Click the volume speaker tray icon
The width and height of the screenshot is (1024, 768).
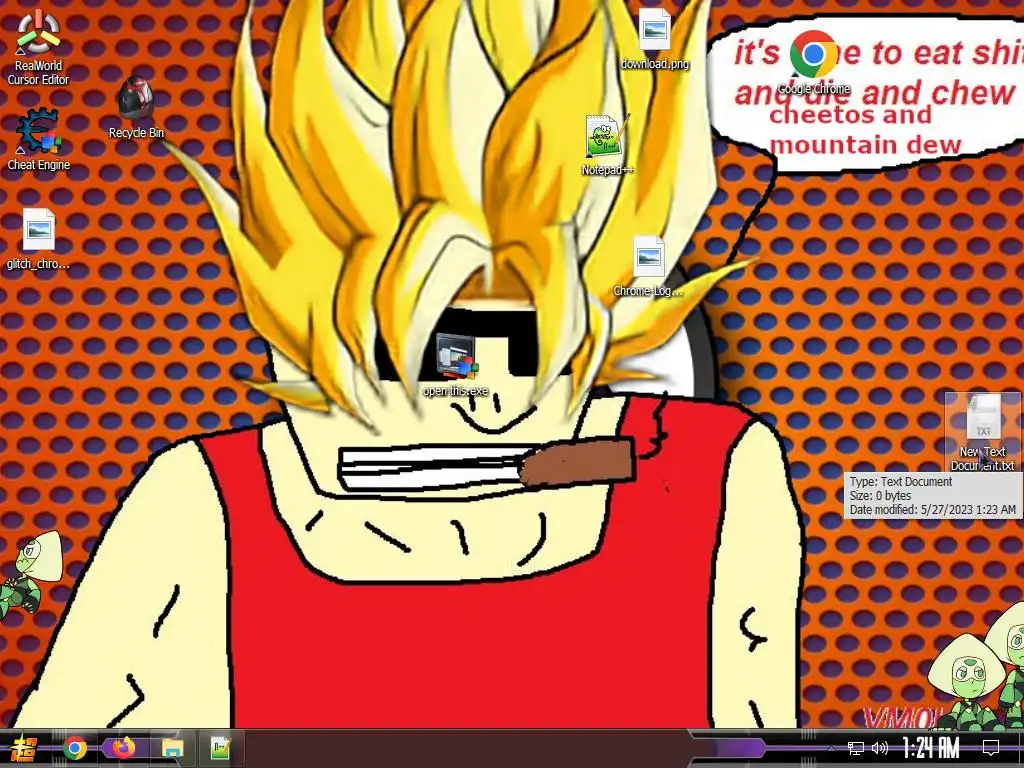coord(880,748)
